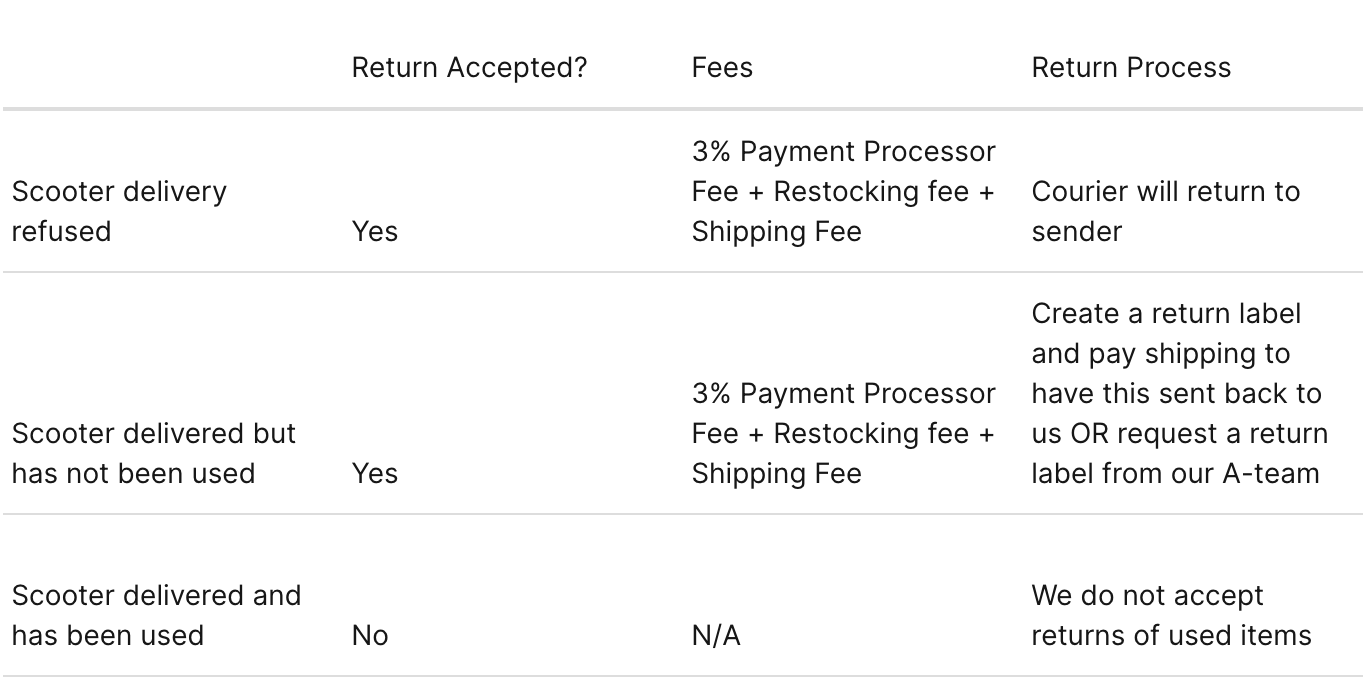Select the "Scooter delivery refused" row label

click(119, 211)
